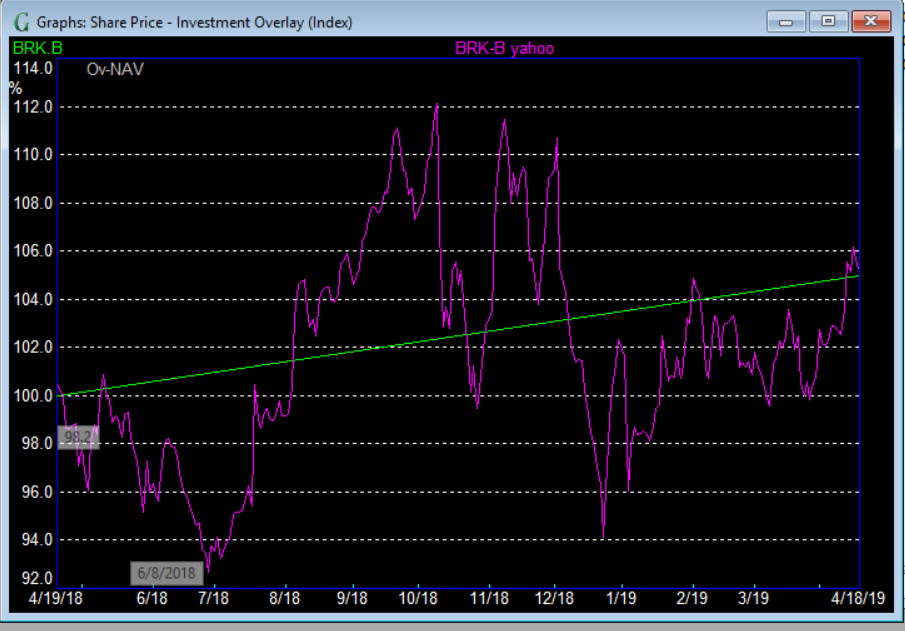Click the % unit label on the axis

[x=16, y=88]
